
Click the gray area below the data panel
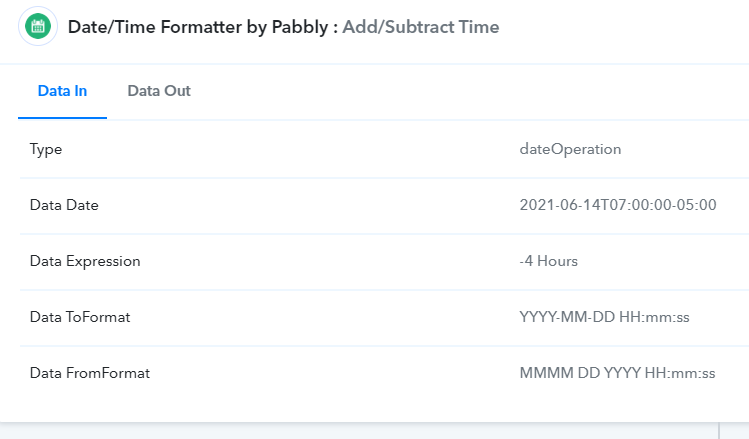point(358,431)
